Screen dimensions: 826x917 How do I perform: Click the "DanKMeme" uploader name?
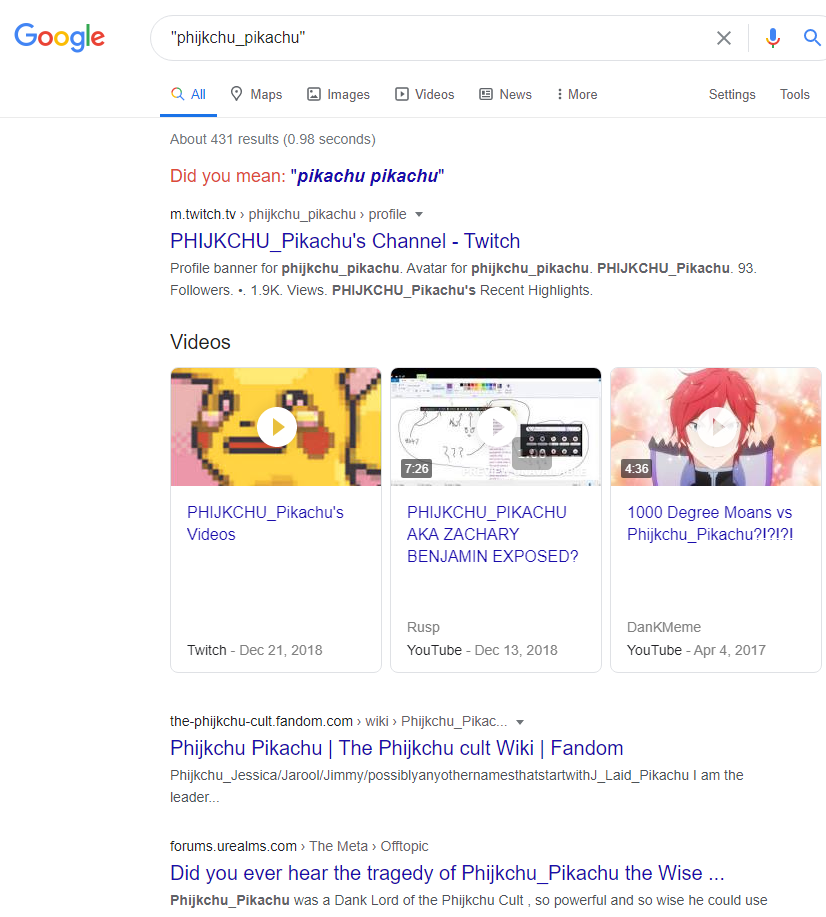(664, 628)
